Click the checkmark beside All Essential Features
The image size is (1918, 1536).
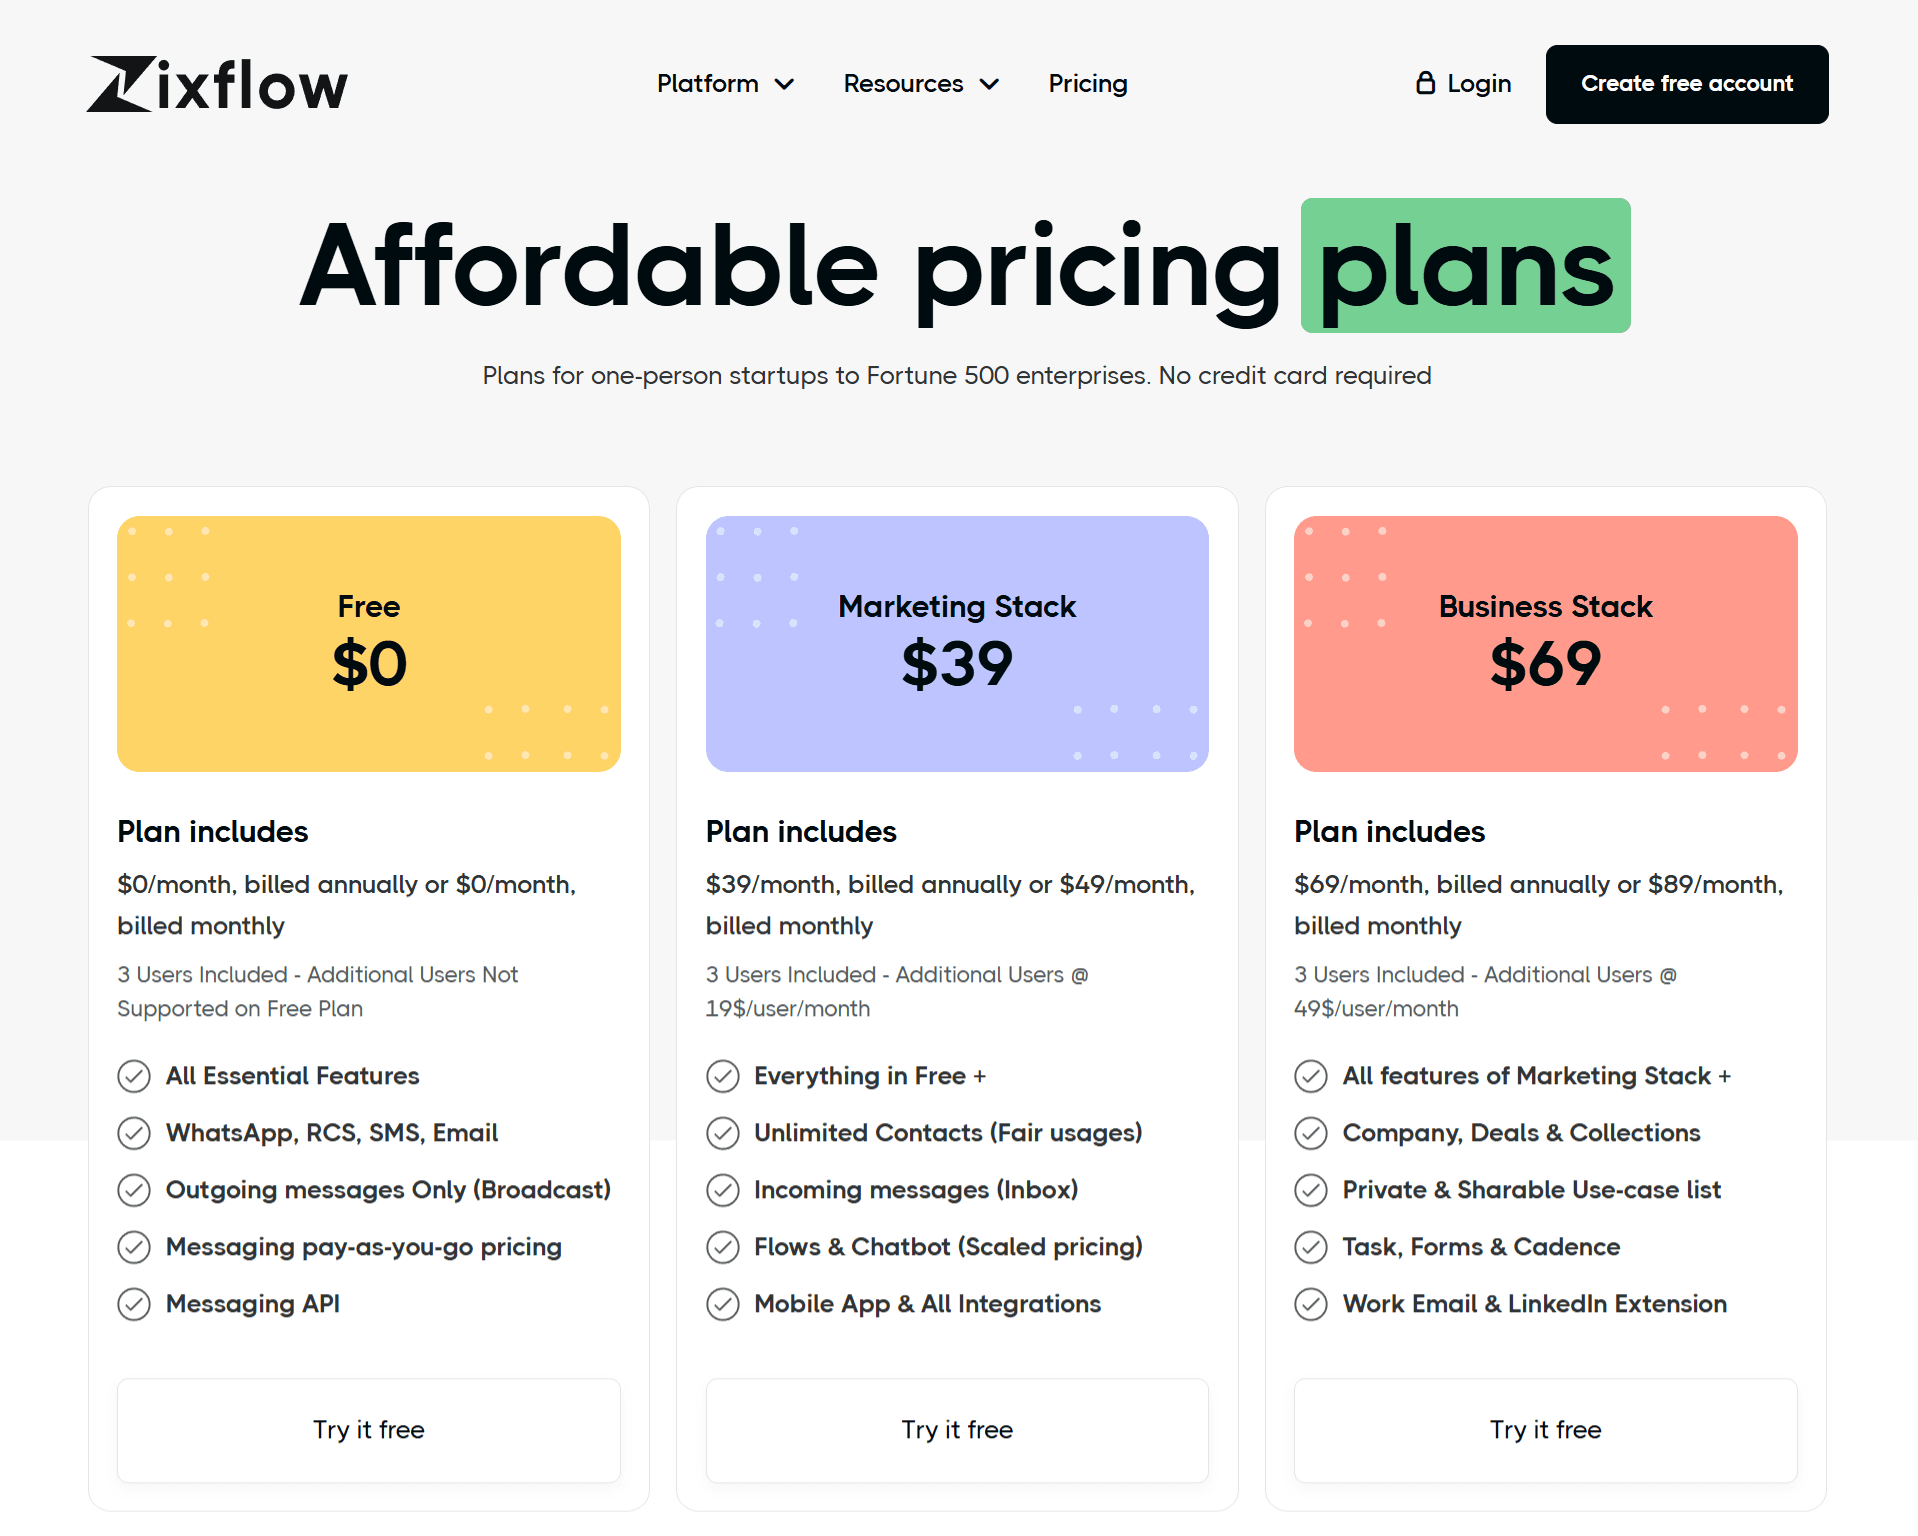[x=134, y=1076]
